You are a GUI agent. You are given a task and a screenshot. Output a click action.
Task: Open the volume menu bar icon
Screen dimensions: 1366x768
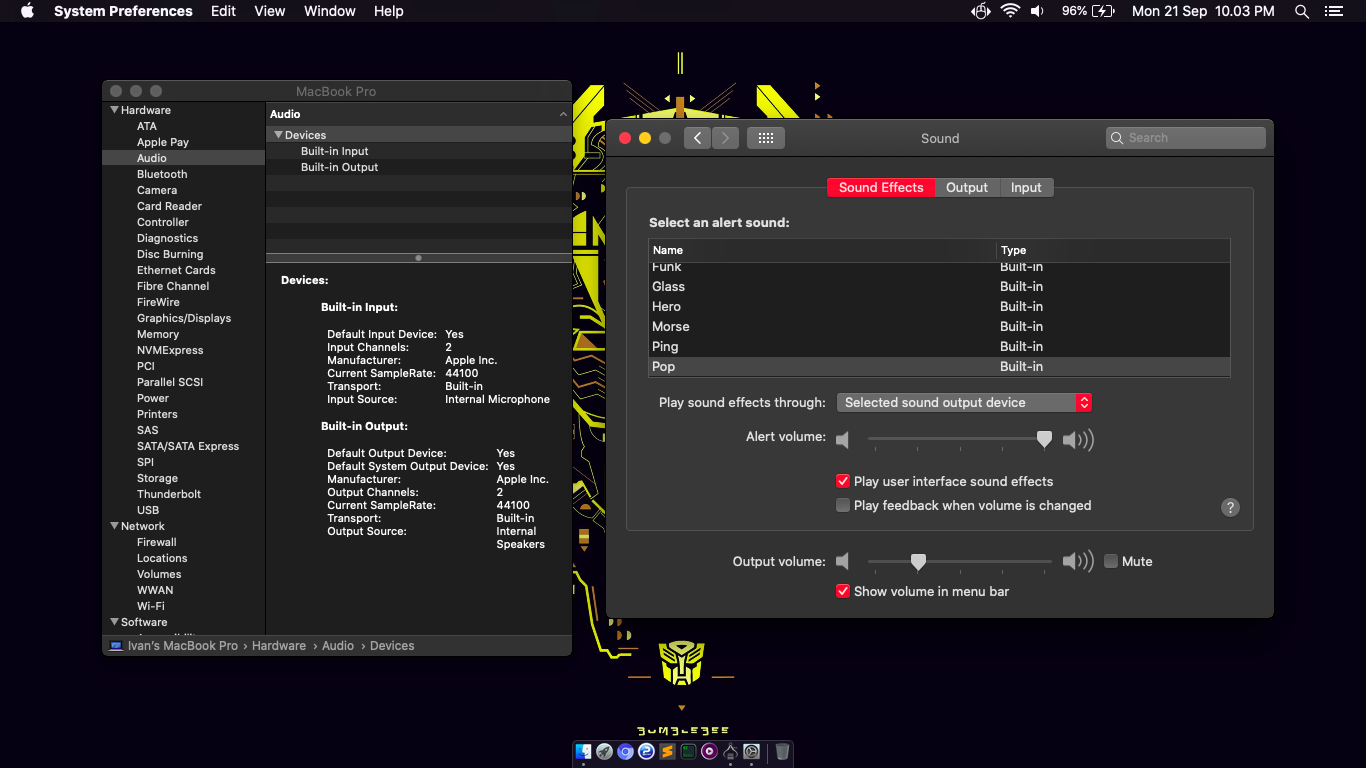[x=1038, y=11]
